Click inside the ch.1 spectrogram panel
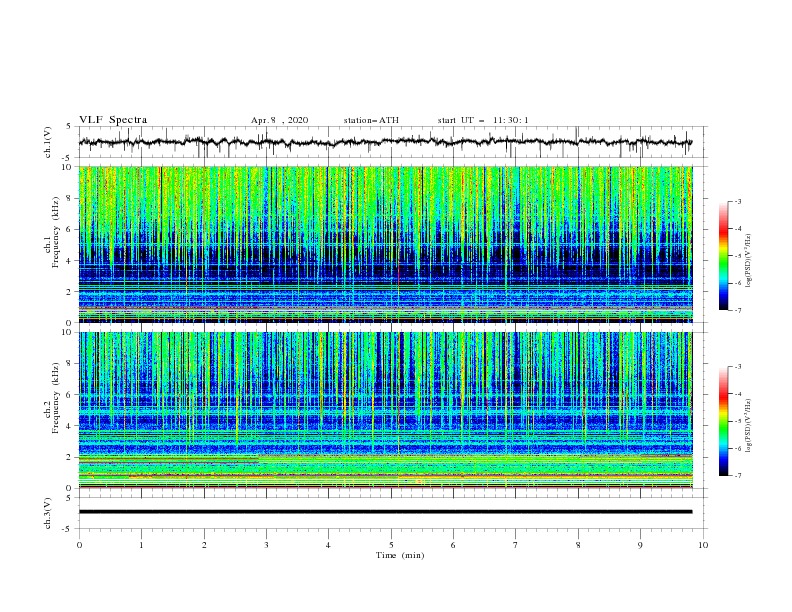This screenshot has width=792, height=612. [385, 244]
